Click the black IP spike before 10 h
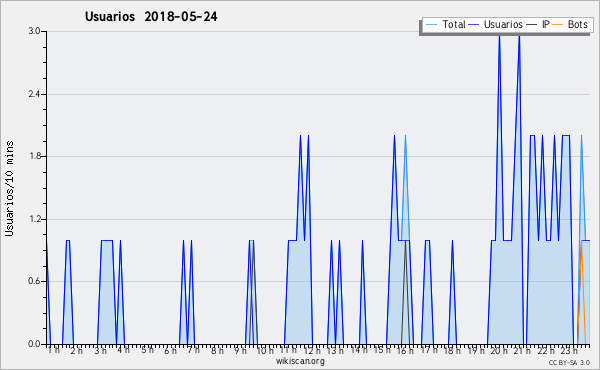Image resolution: width=600 pixels, height=370 pixels. pyautogui.click(x=253, y=292)
